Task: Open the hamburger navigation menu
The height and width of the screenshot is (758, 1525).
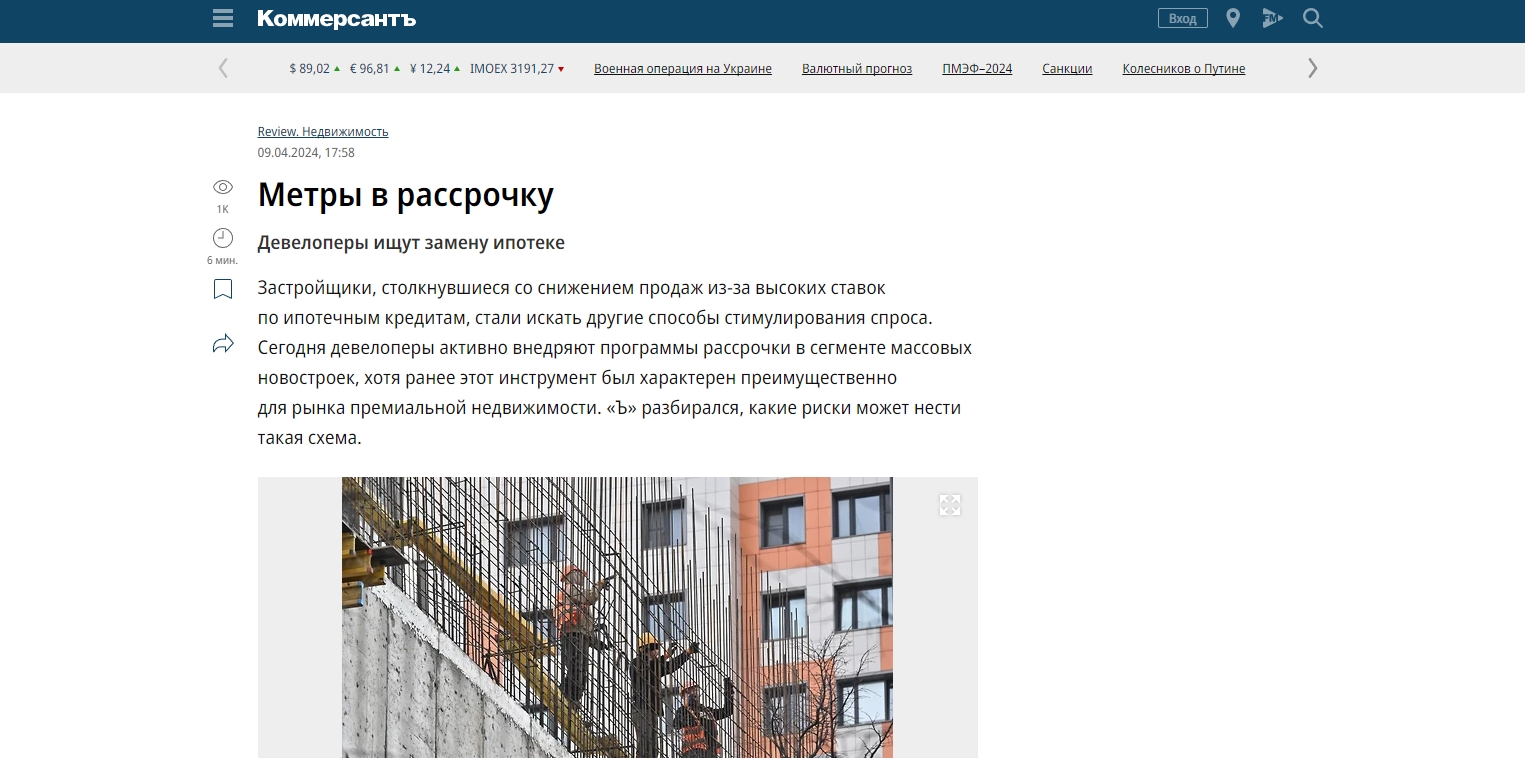Action: click(222, 18)
